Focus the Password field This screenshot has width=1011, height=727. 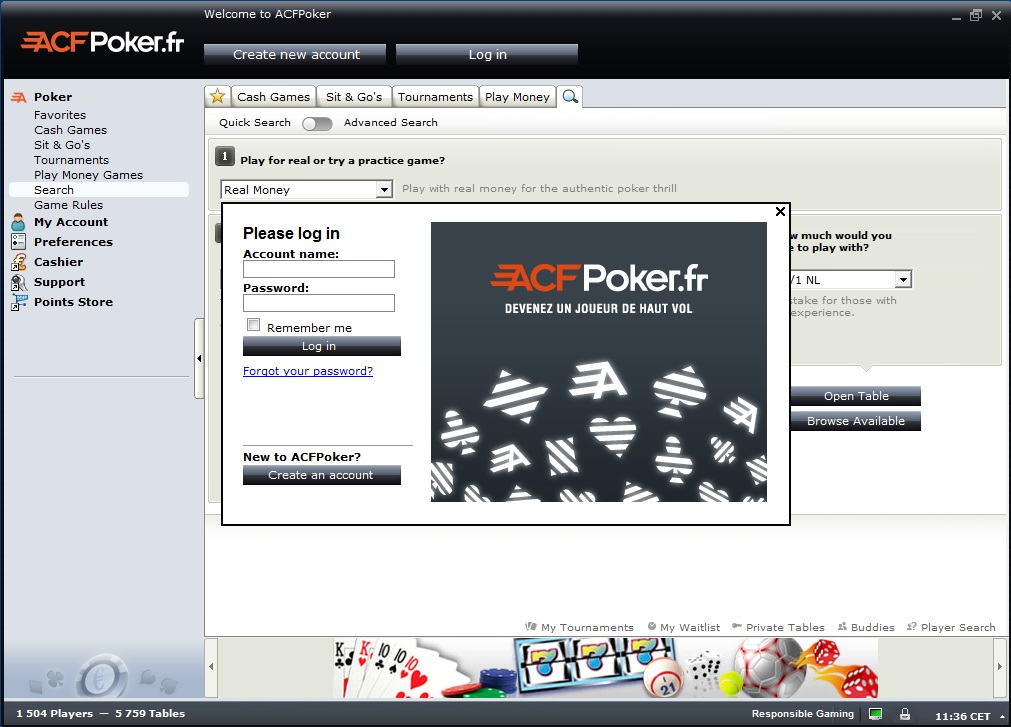click(x=319, y=303)
